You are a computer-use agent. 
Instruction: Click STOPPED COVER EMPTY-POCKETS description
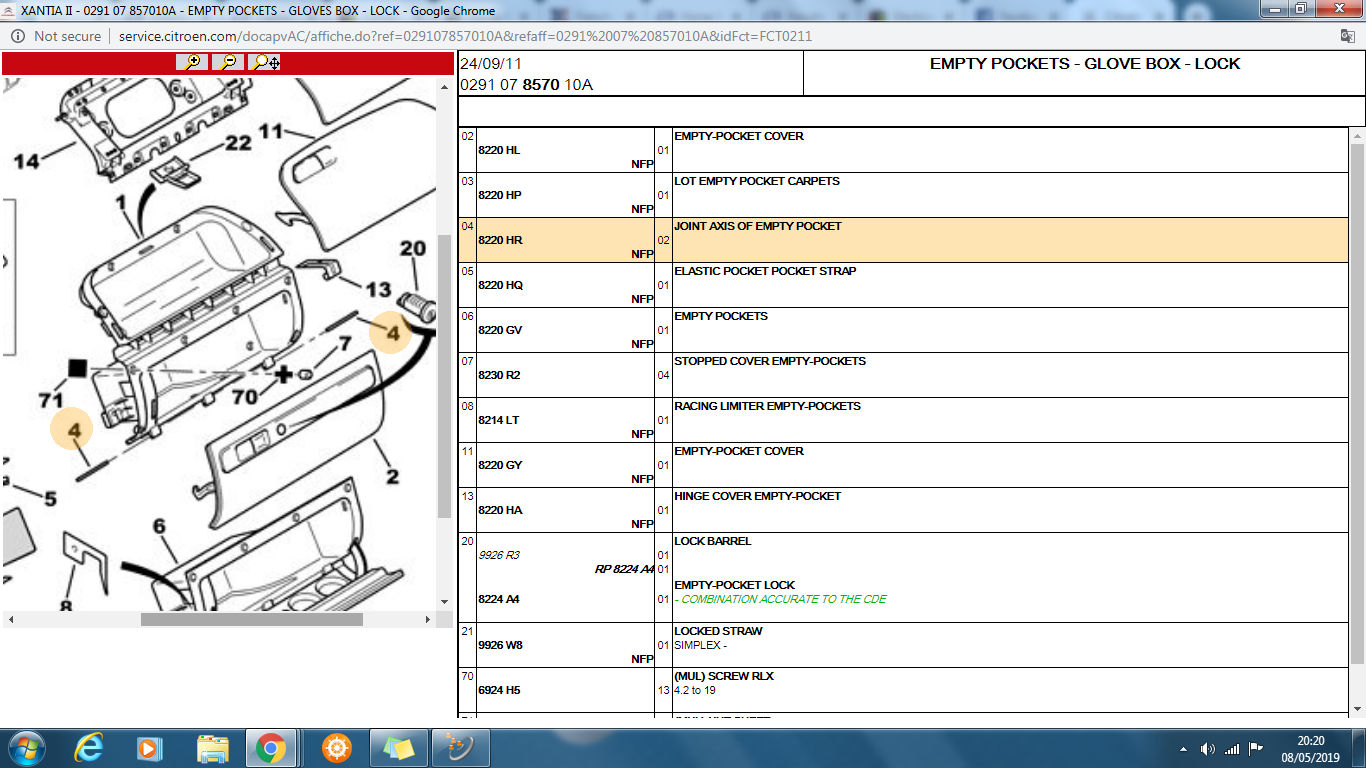pyautogui.click(x=770, y=361)
